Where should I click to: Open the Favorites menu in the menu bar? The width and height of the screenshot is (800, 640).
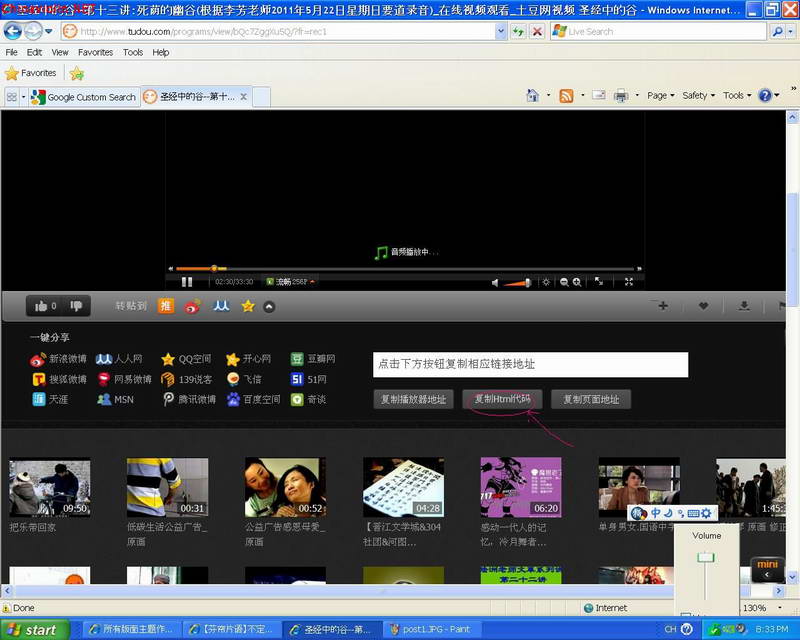(95, 52)
